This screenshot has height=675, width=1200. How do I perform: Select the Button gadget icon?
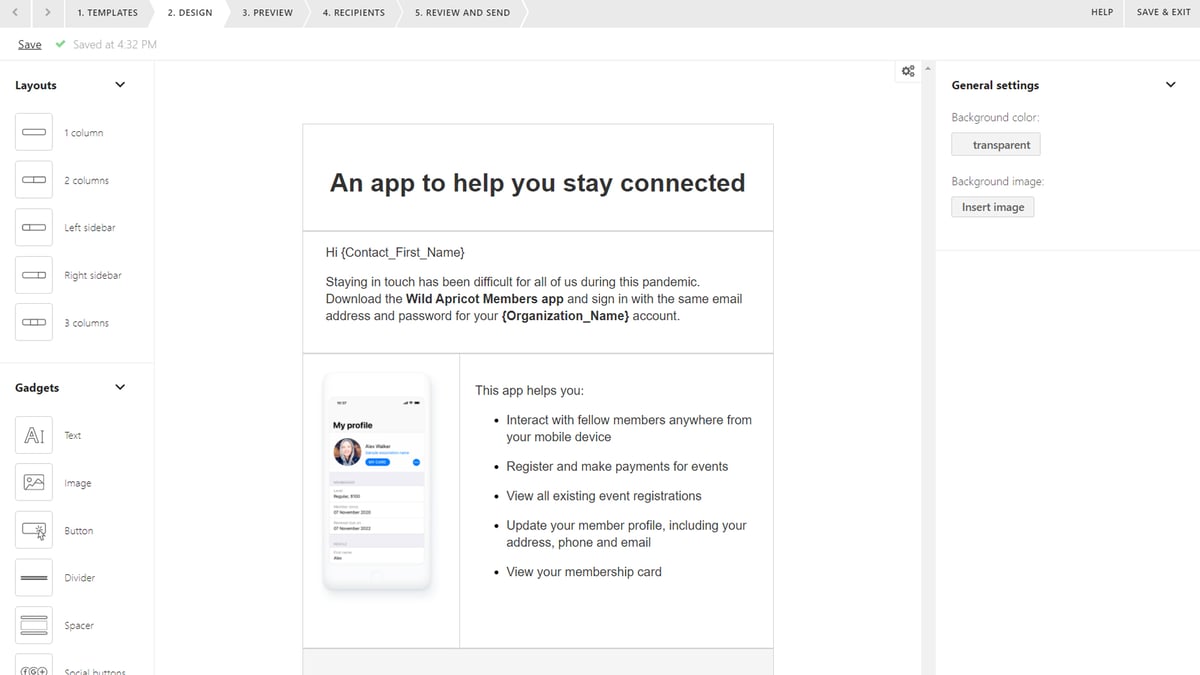click(x=34, y=531)
